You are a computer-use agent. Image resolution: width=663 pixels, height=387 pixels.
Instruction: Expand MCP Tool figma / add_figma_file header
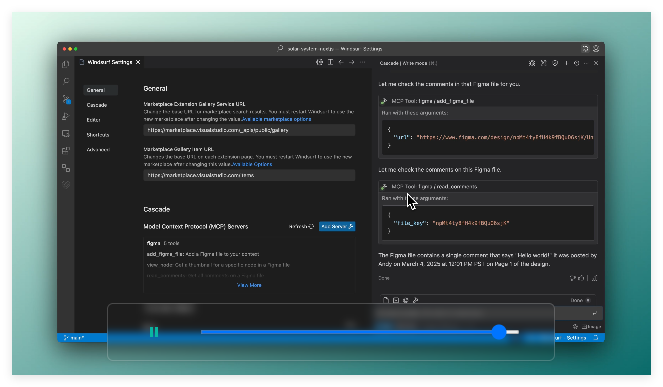(x=488, y=101)
